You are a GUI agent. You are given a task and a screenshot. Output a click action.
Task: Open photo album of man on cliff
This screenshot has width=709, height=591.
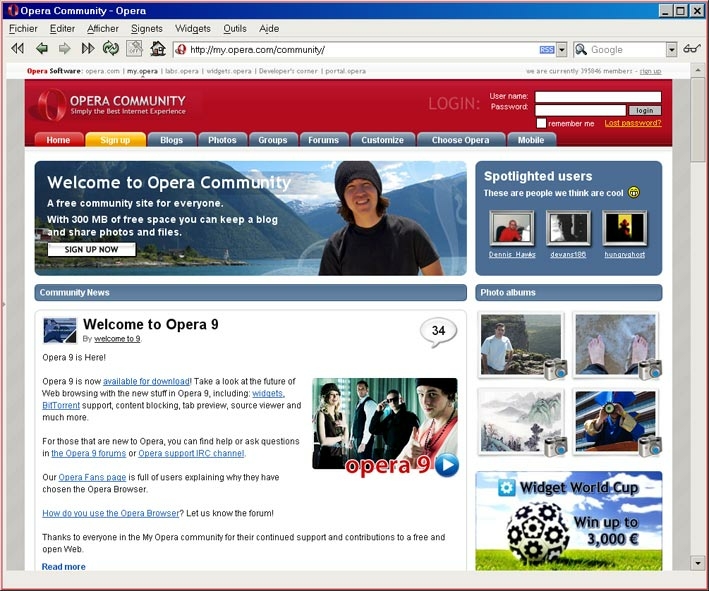click(x=521, y=345)
